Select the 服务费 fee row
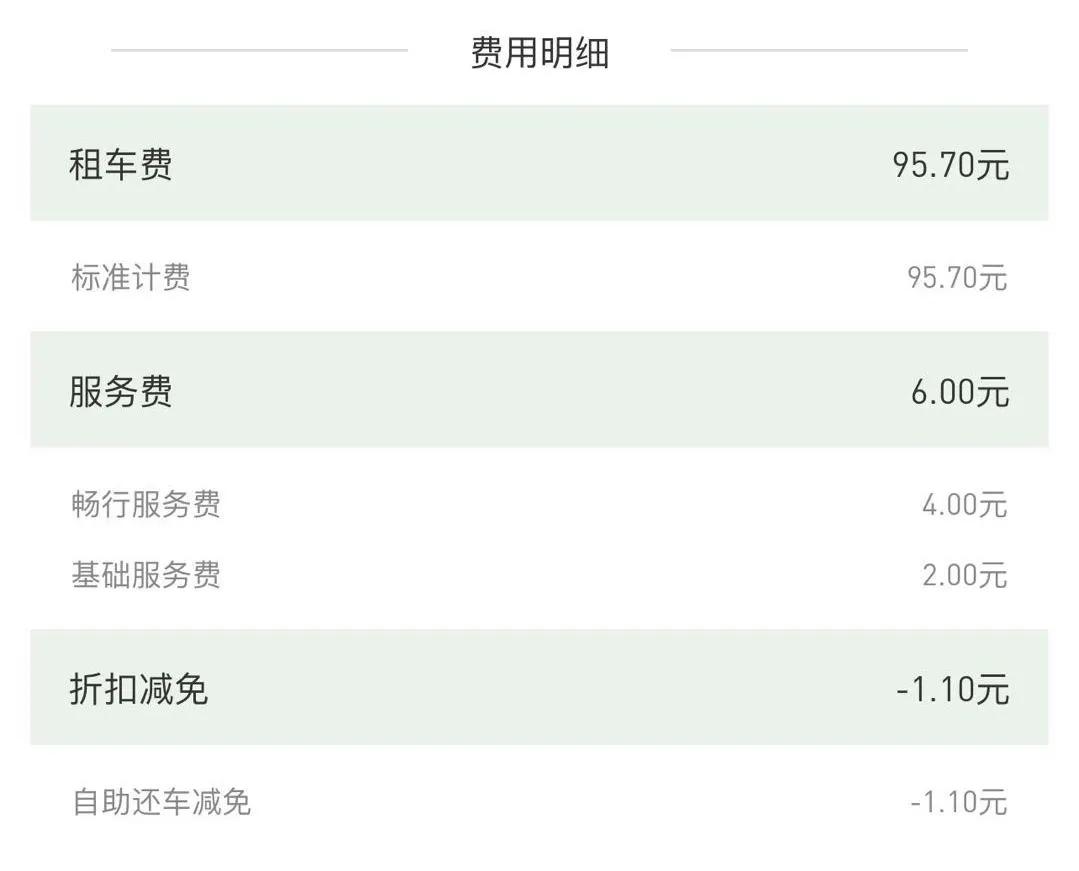 tap(540, 388)
